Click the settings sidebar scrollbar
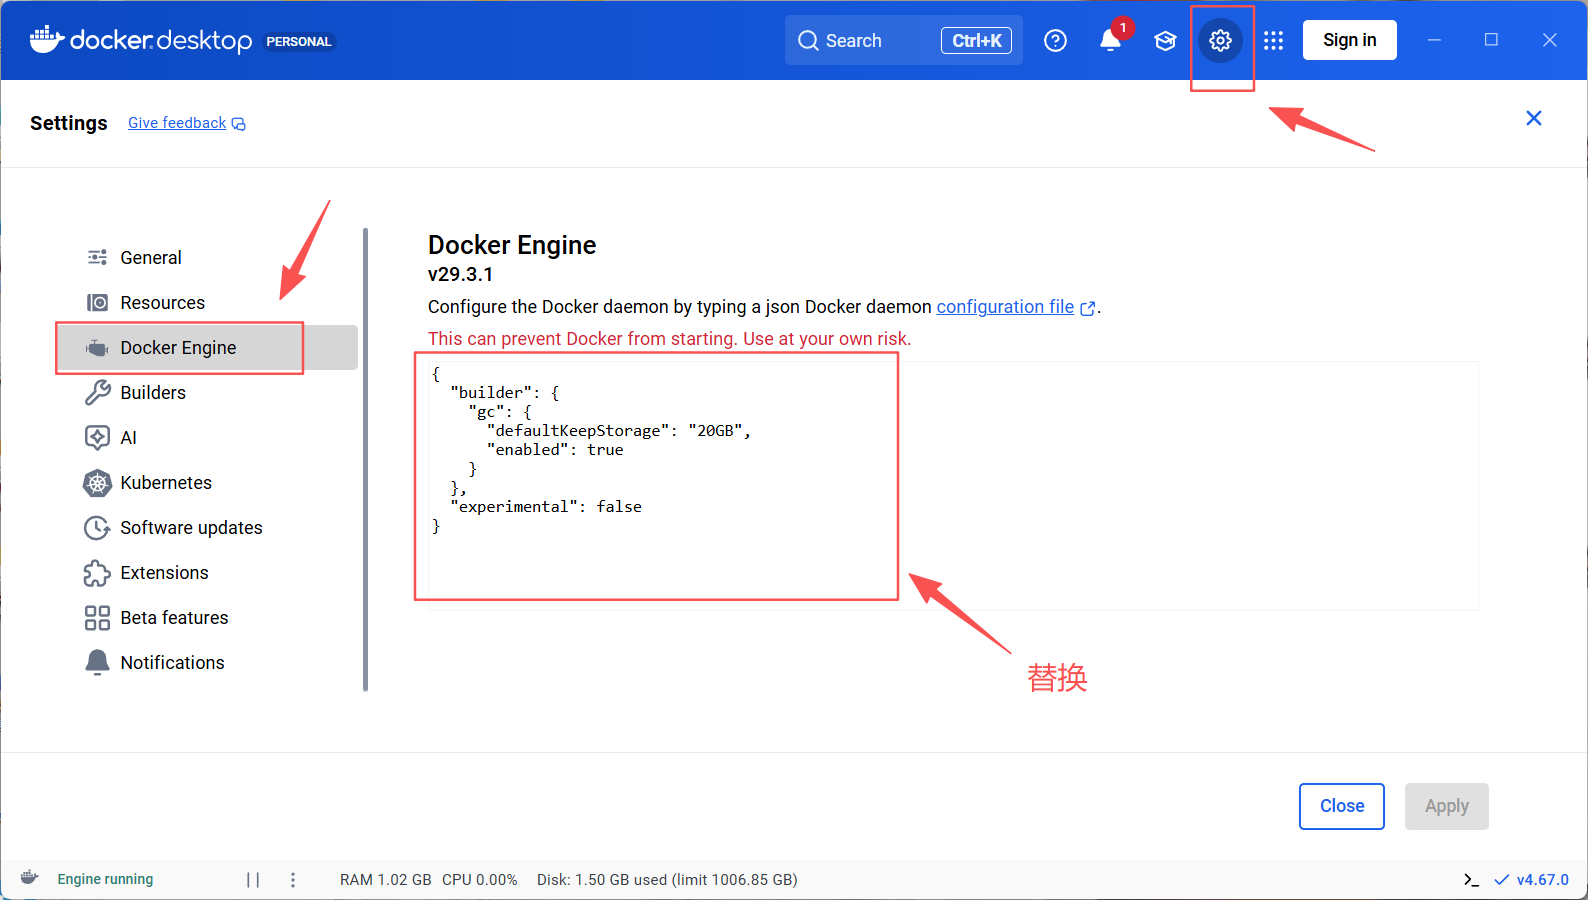Viewport: 1588px width, 900px height. click(x=365, y=460)
